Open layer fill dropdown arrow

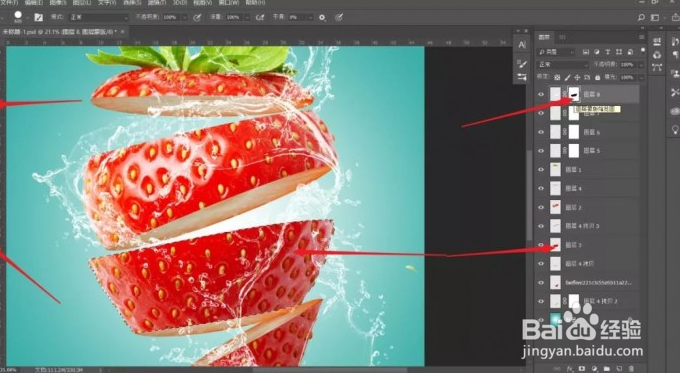coord(641,78)
